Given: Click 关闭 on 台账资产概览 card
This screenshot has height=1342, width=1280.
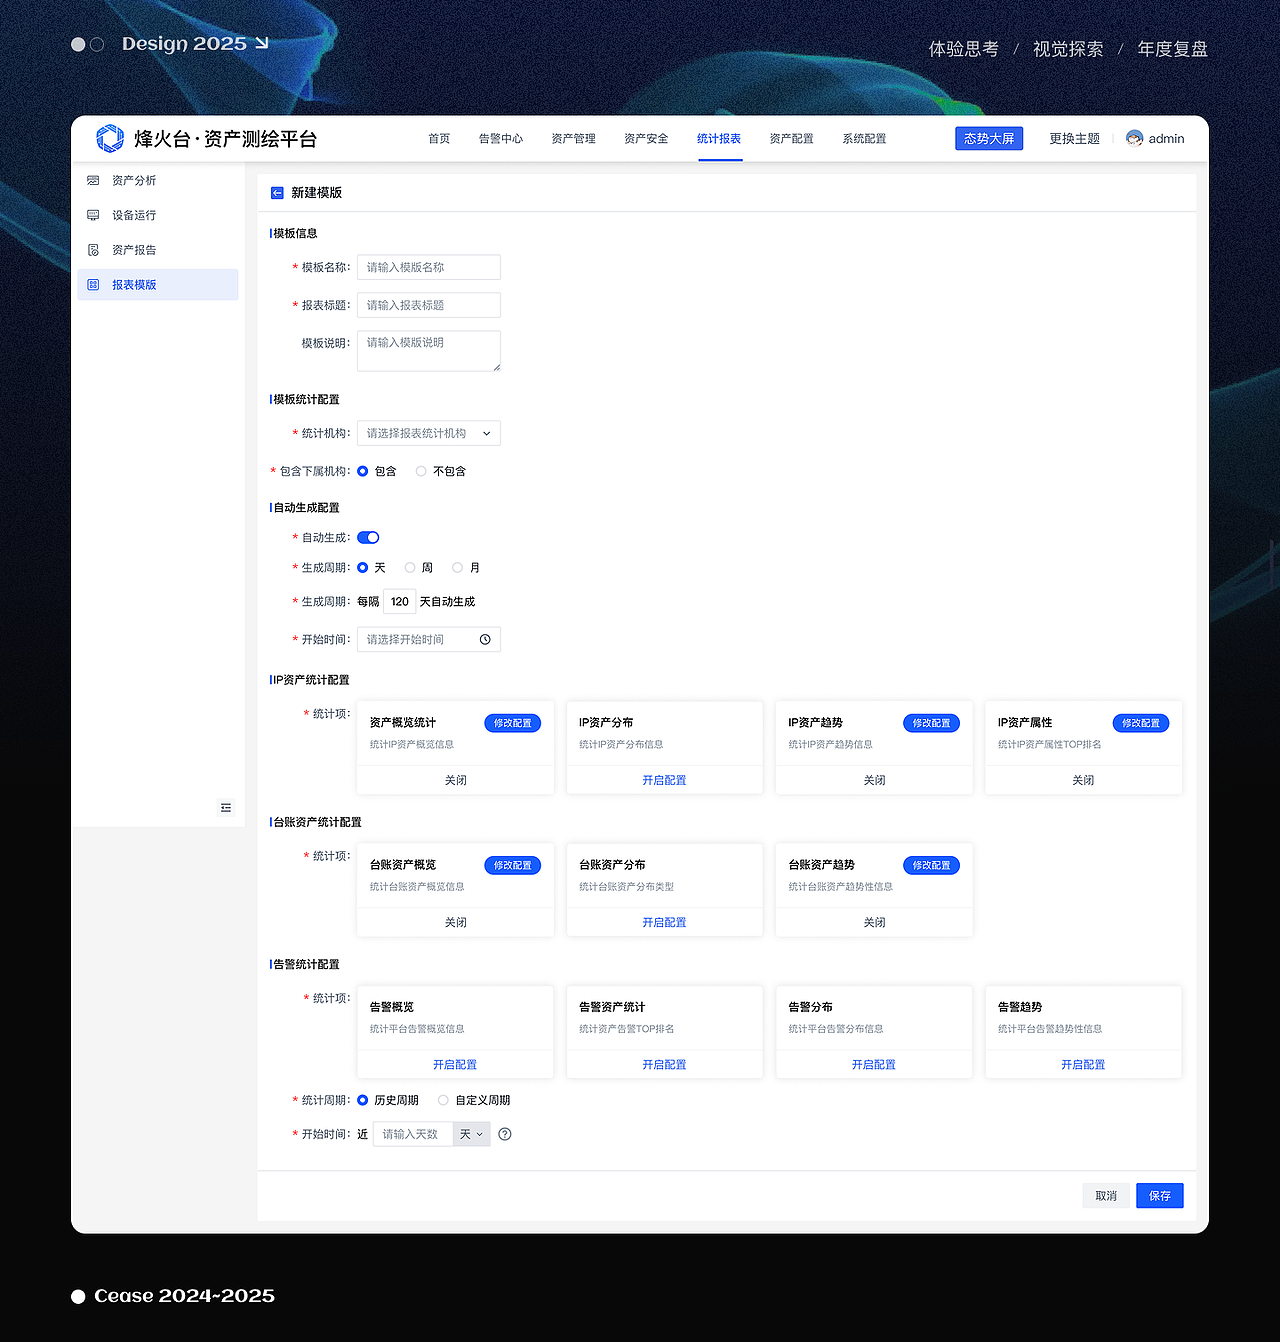Looking at the screenshot, I should pos(455,922).
